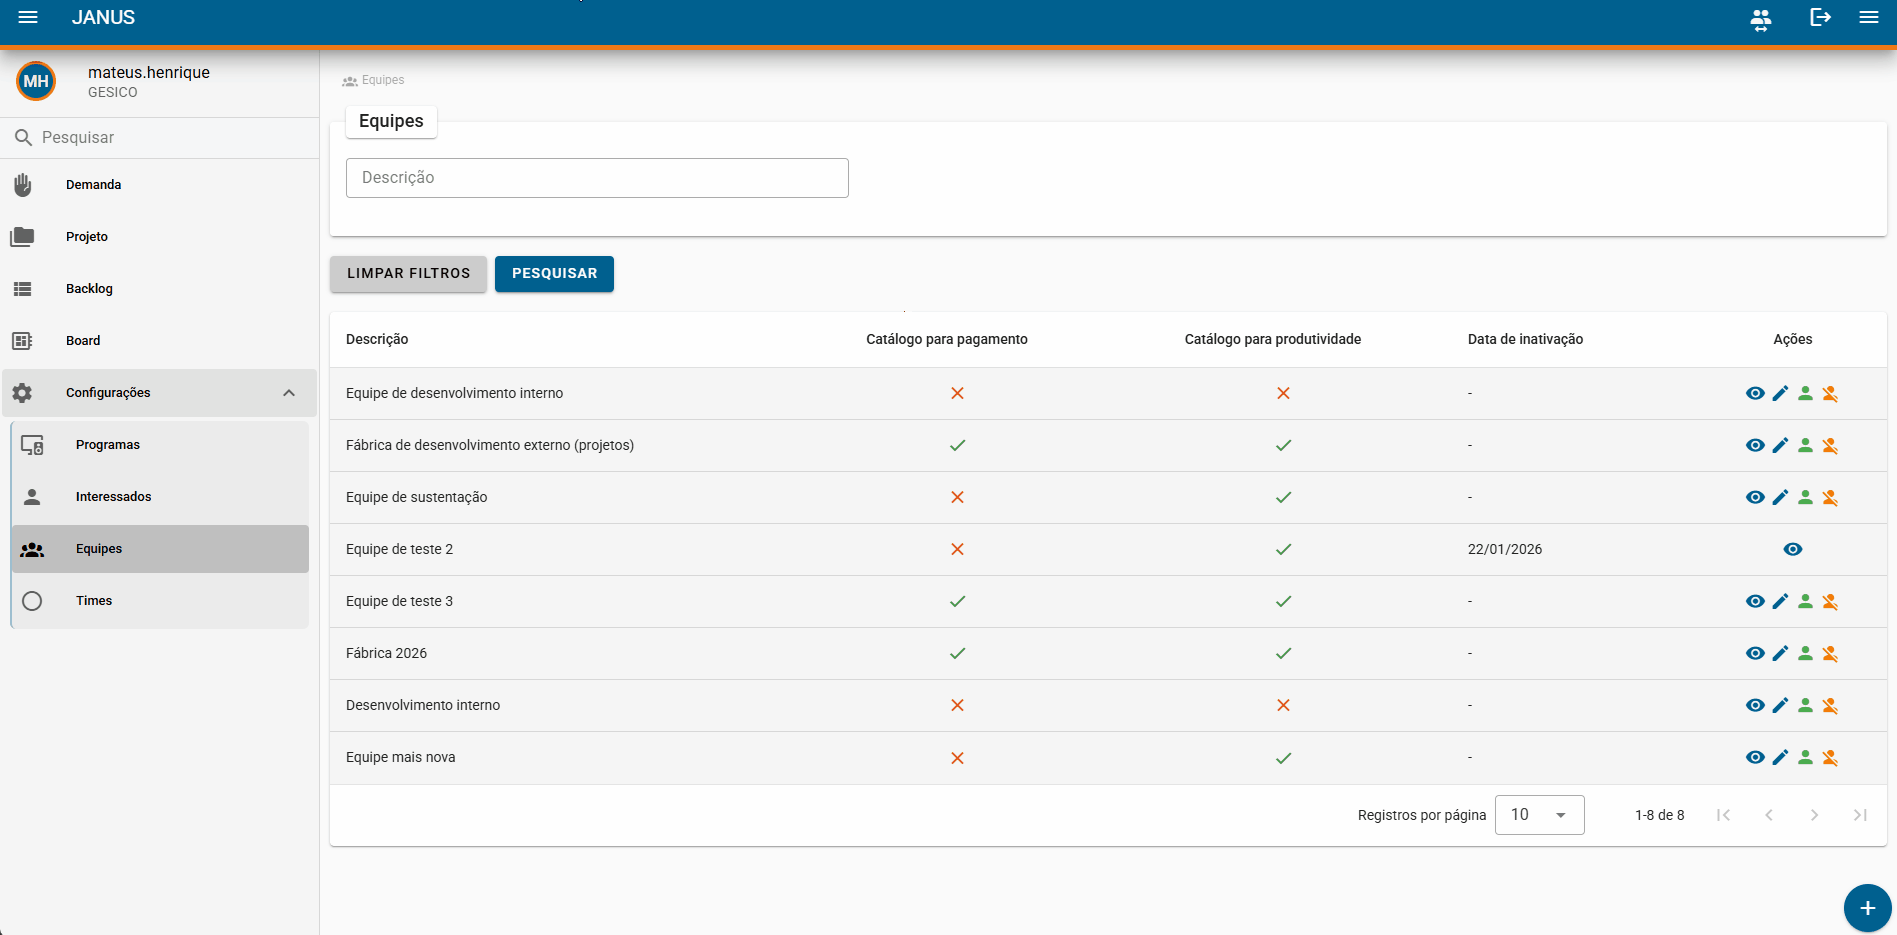This screenshot has width=1897, height=935.
Task: View Fábrica de desenvolvimento externo eye icon
Action: pyautogui.click(x=1755, y=445)
